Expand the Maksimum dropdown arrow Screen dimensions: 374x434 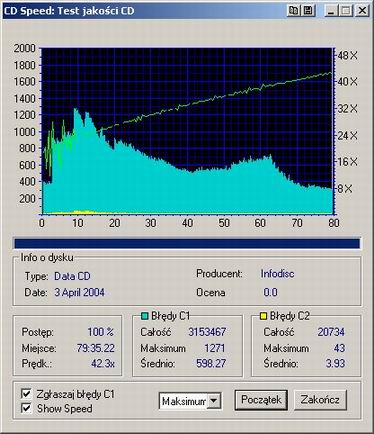pyautogui.click(x=214, y=401)
